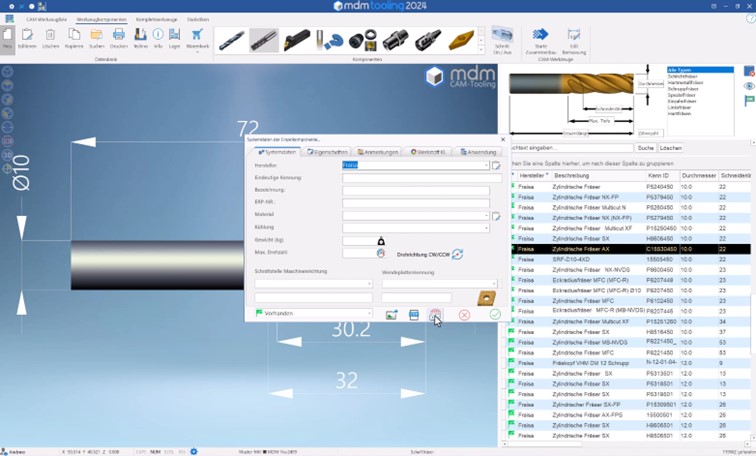Sort by Hersteller column header
The image size is (756, 456).
[x=533, y=175]
